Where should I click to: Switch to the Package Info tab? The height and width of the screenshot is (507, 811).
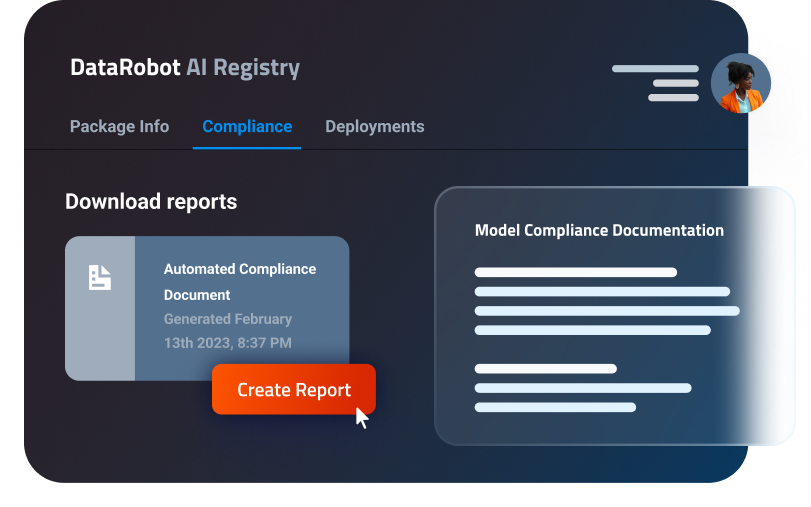[x=119, y=127]
